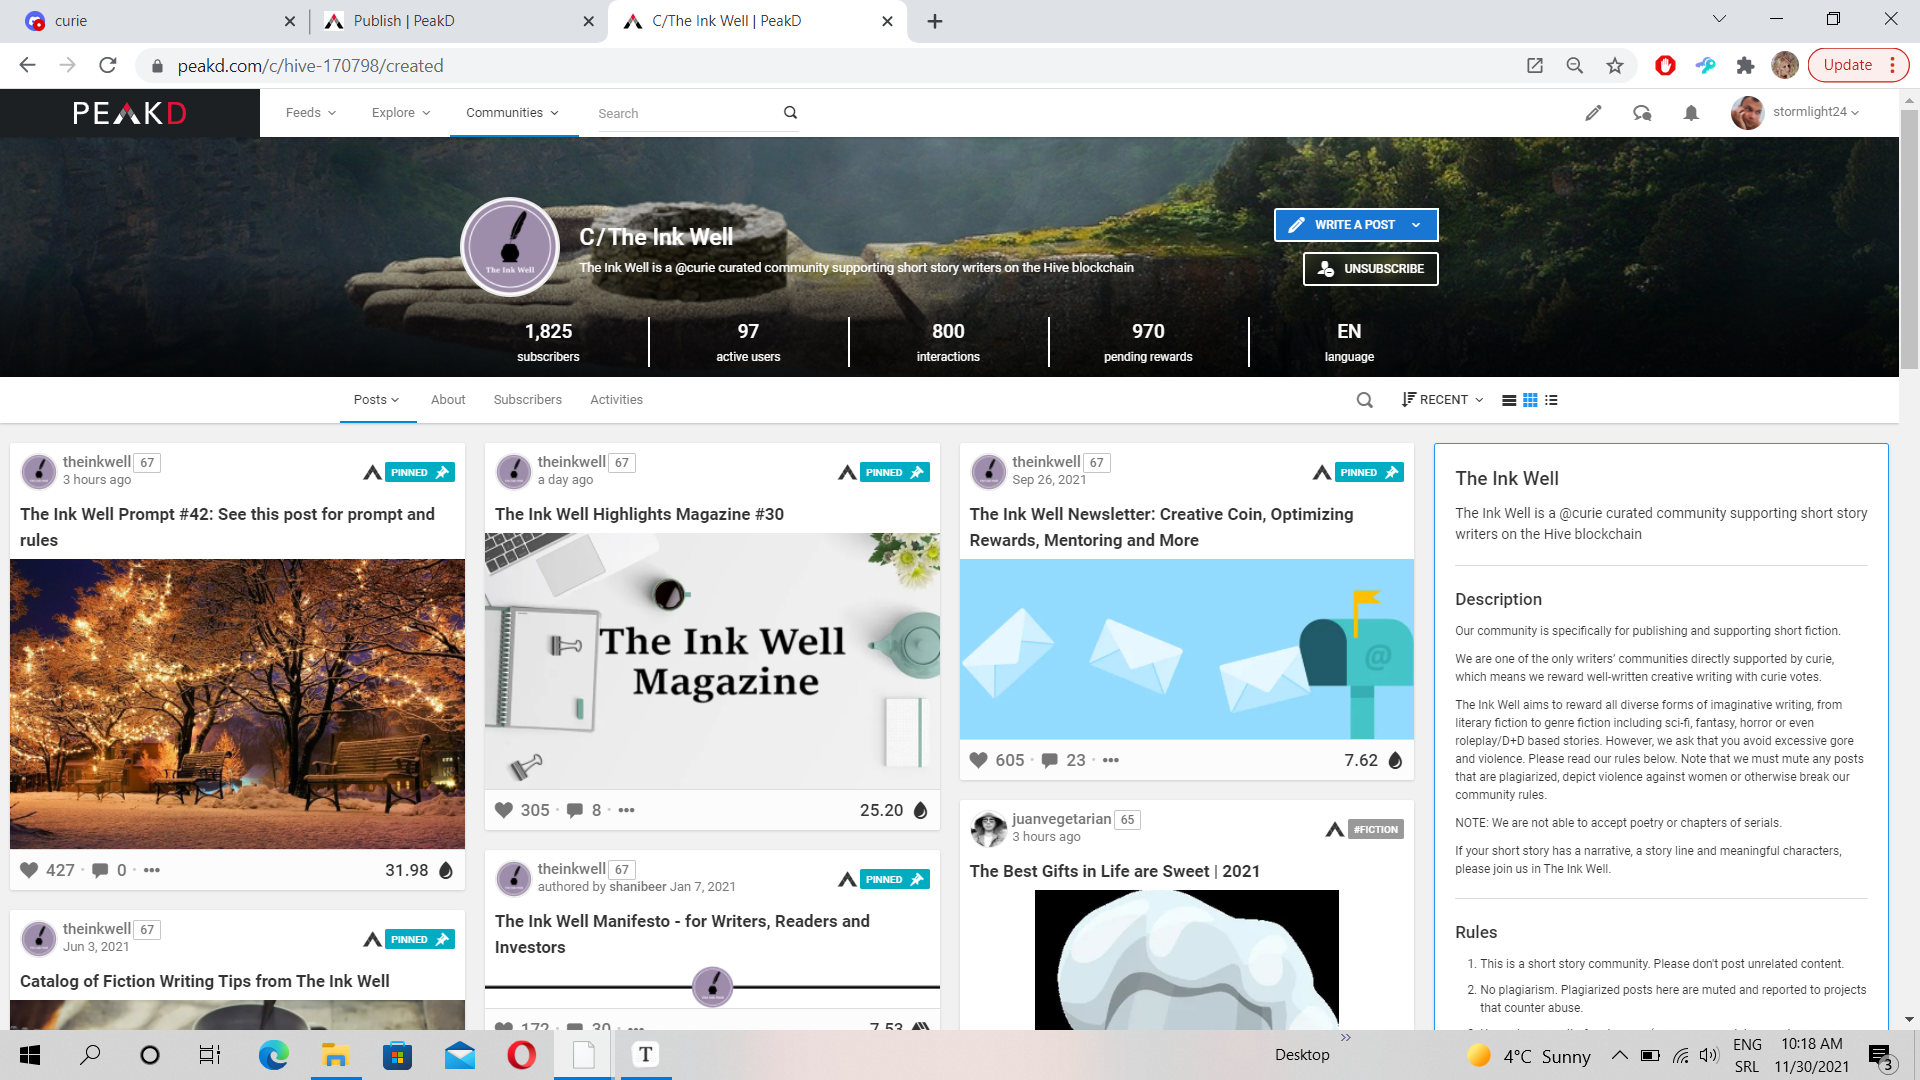Open the Activities tab
1920x1080 pixels.
pyautogui.click(x=616, y=400)
